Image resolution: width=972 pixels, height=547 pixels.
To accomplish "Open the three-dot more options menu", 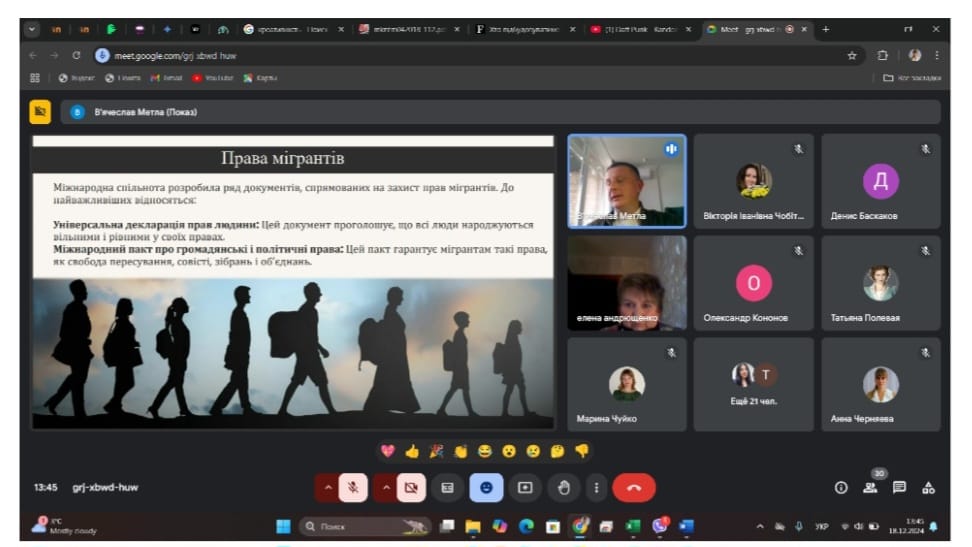I will coord(596,487).
